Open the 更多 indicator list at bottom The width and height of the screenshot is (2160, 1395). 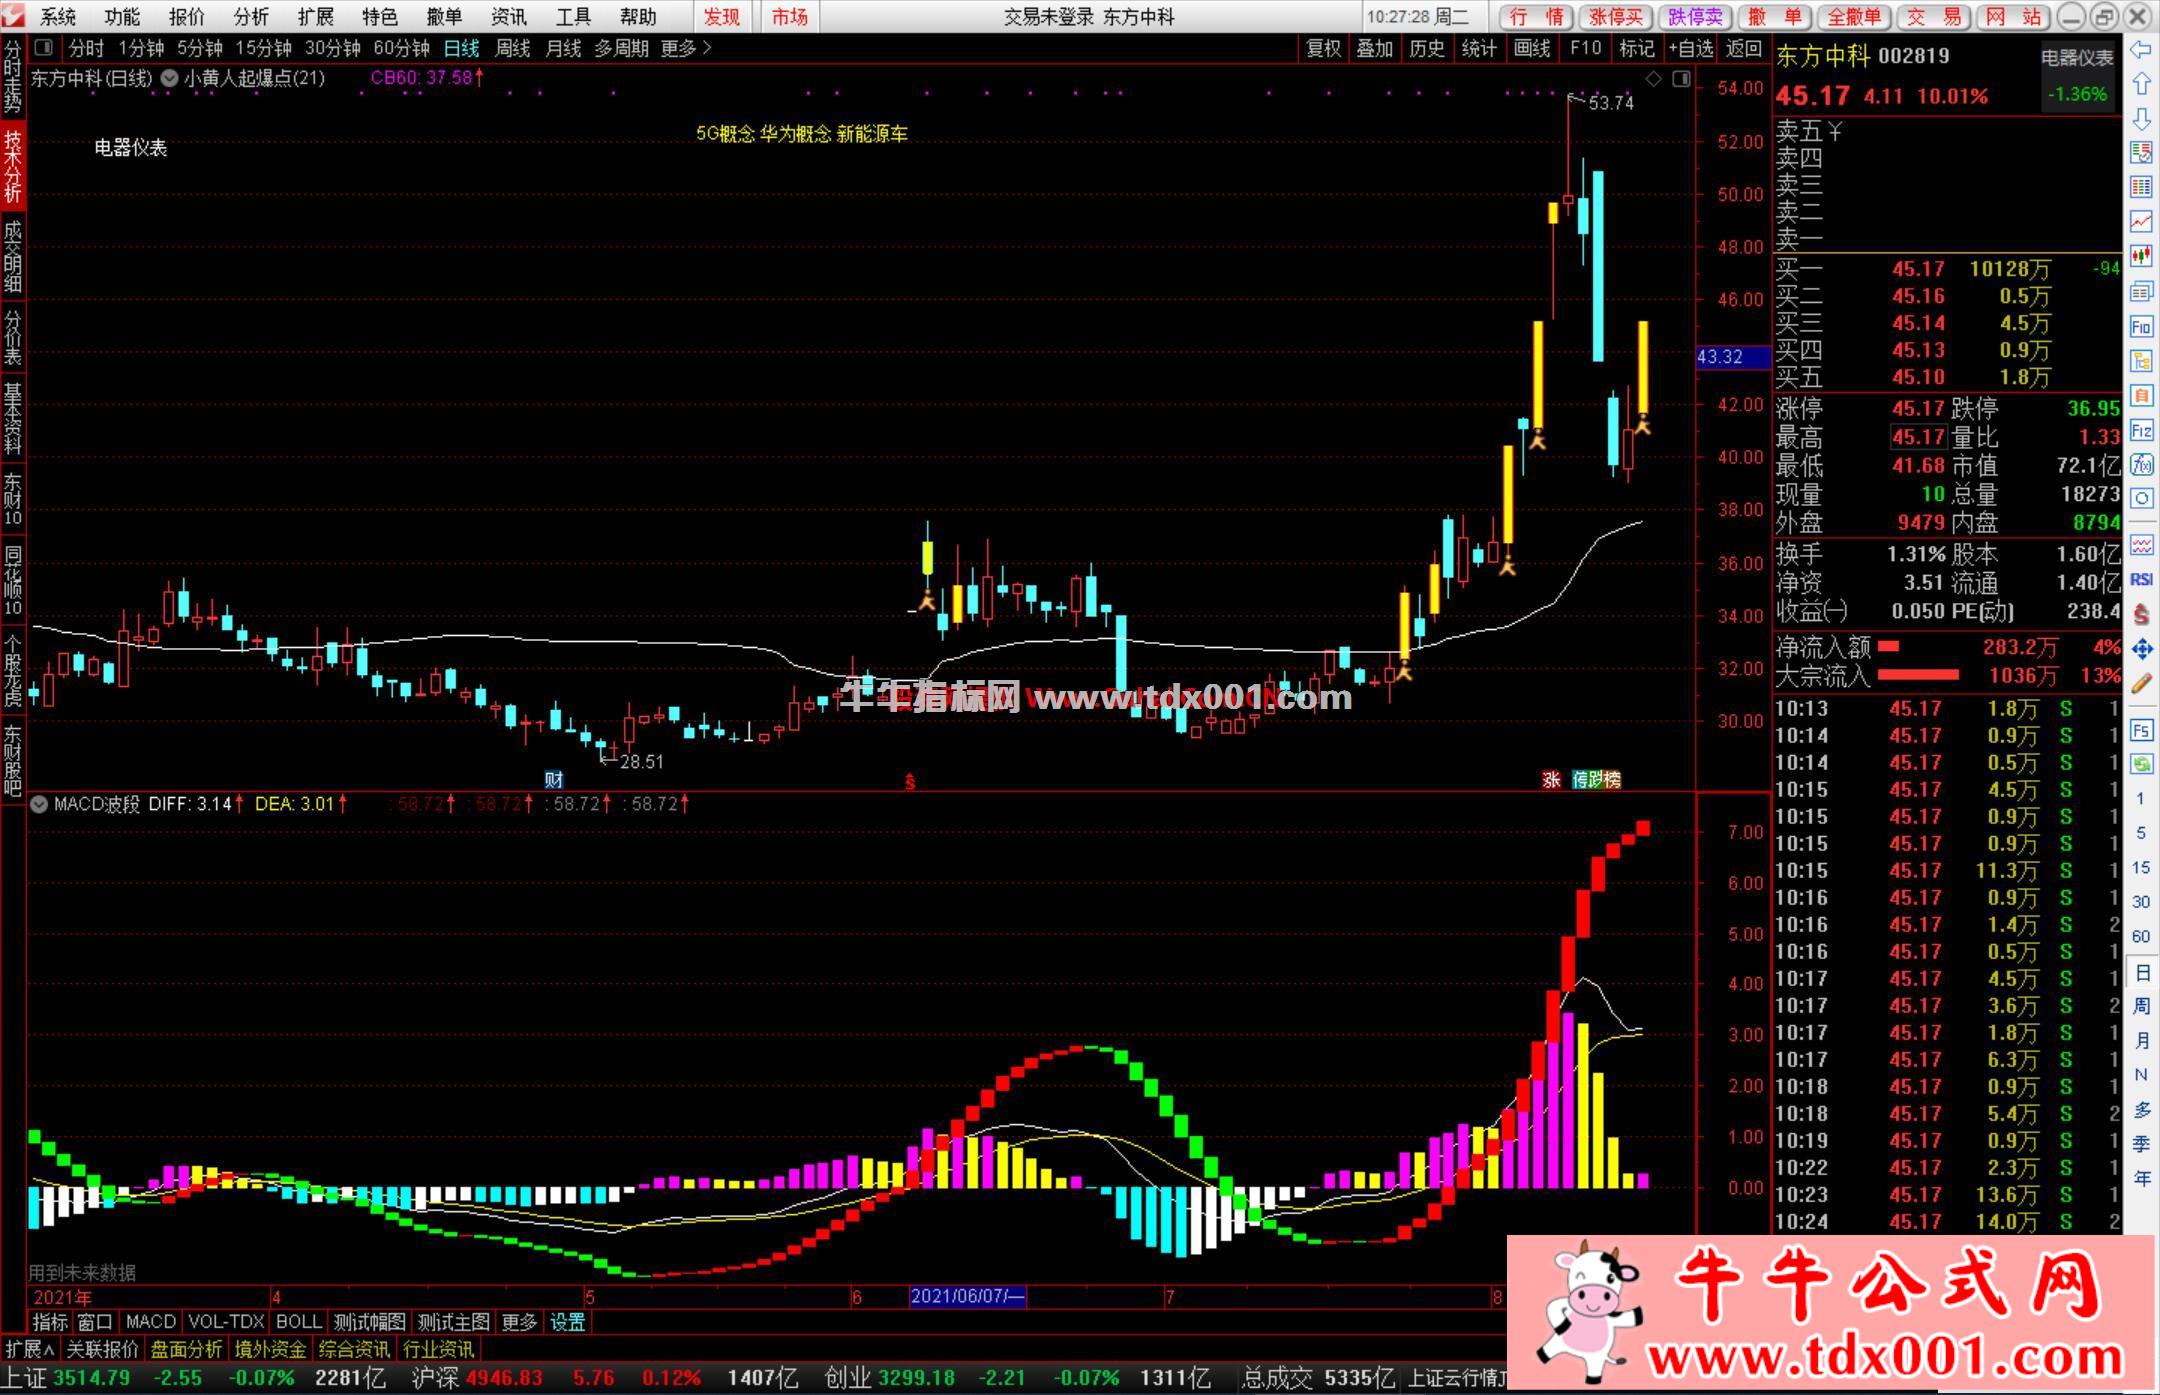[x=519, y=1322]
